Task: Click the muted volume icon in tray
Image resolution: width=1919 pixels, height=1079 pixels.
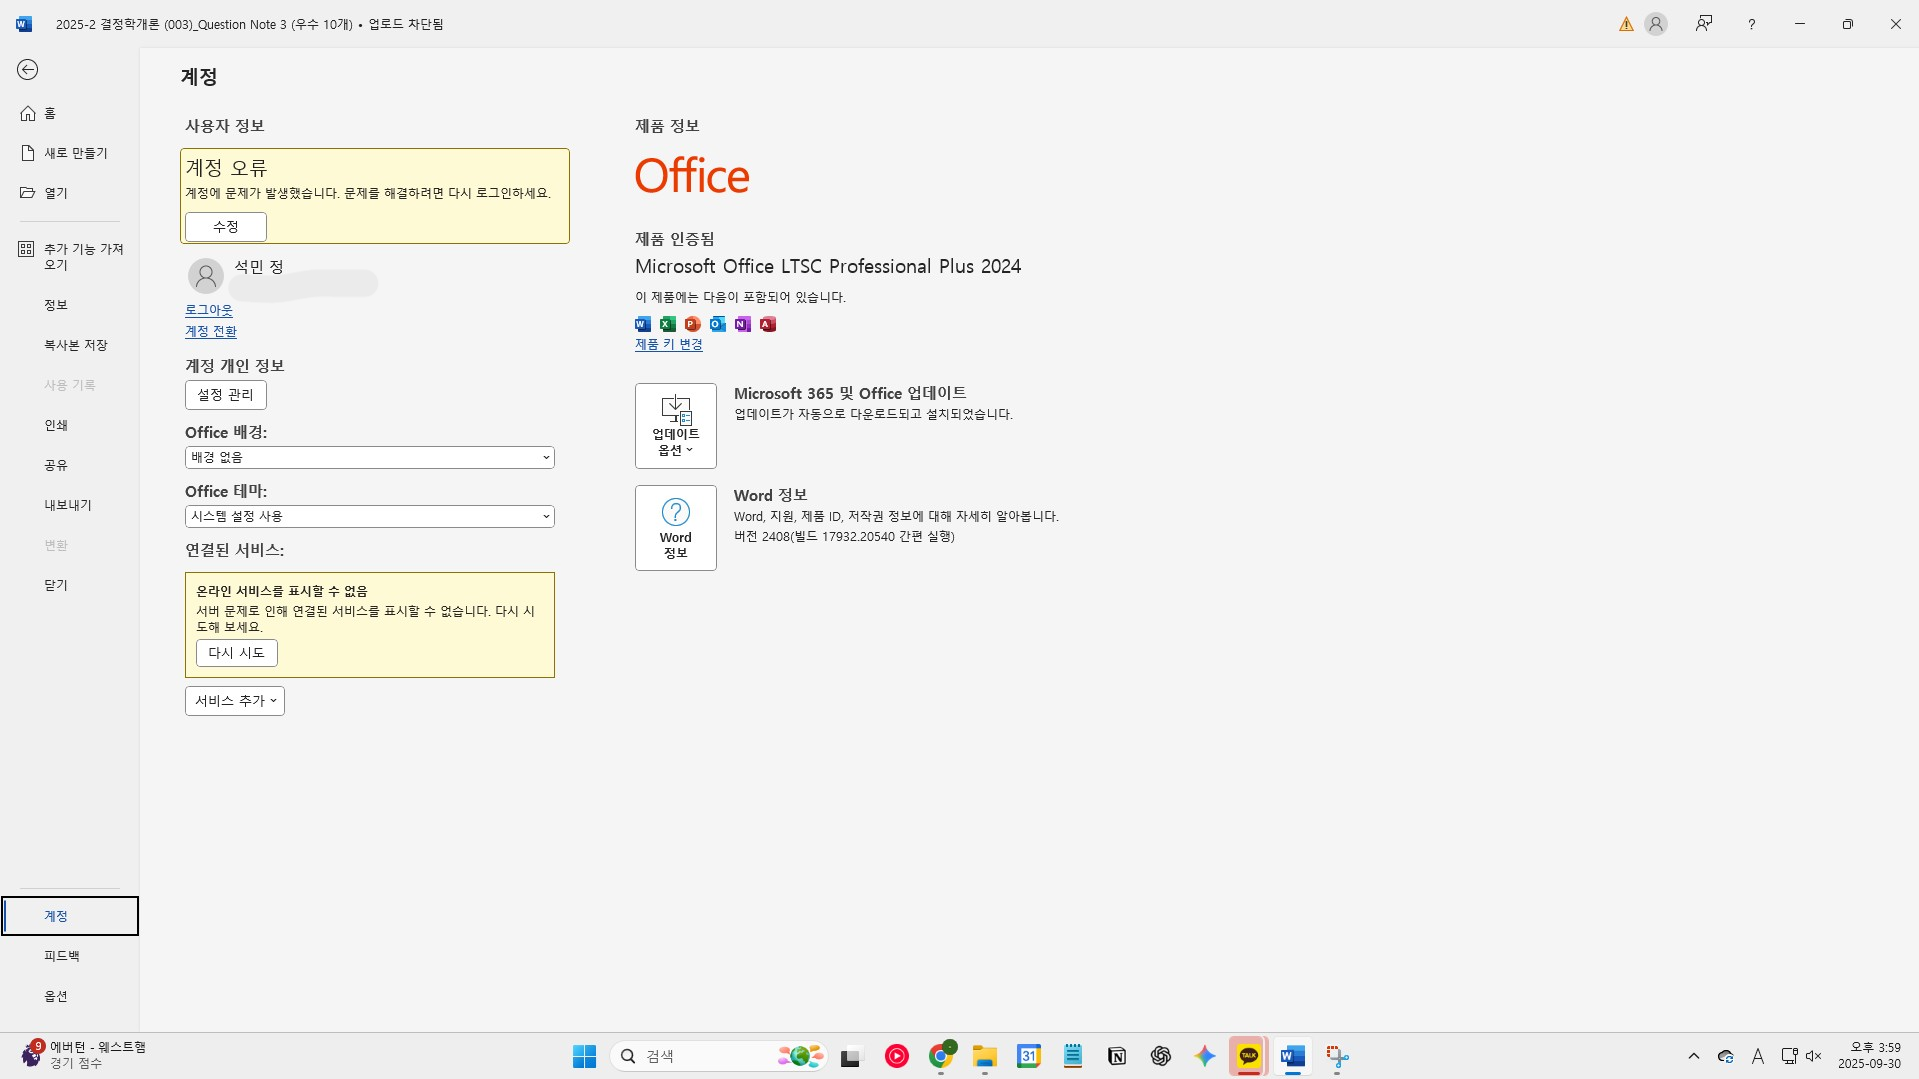Action: pos(1814,1056)
